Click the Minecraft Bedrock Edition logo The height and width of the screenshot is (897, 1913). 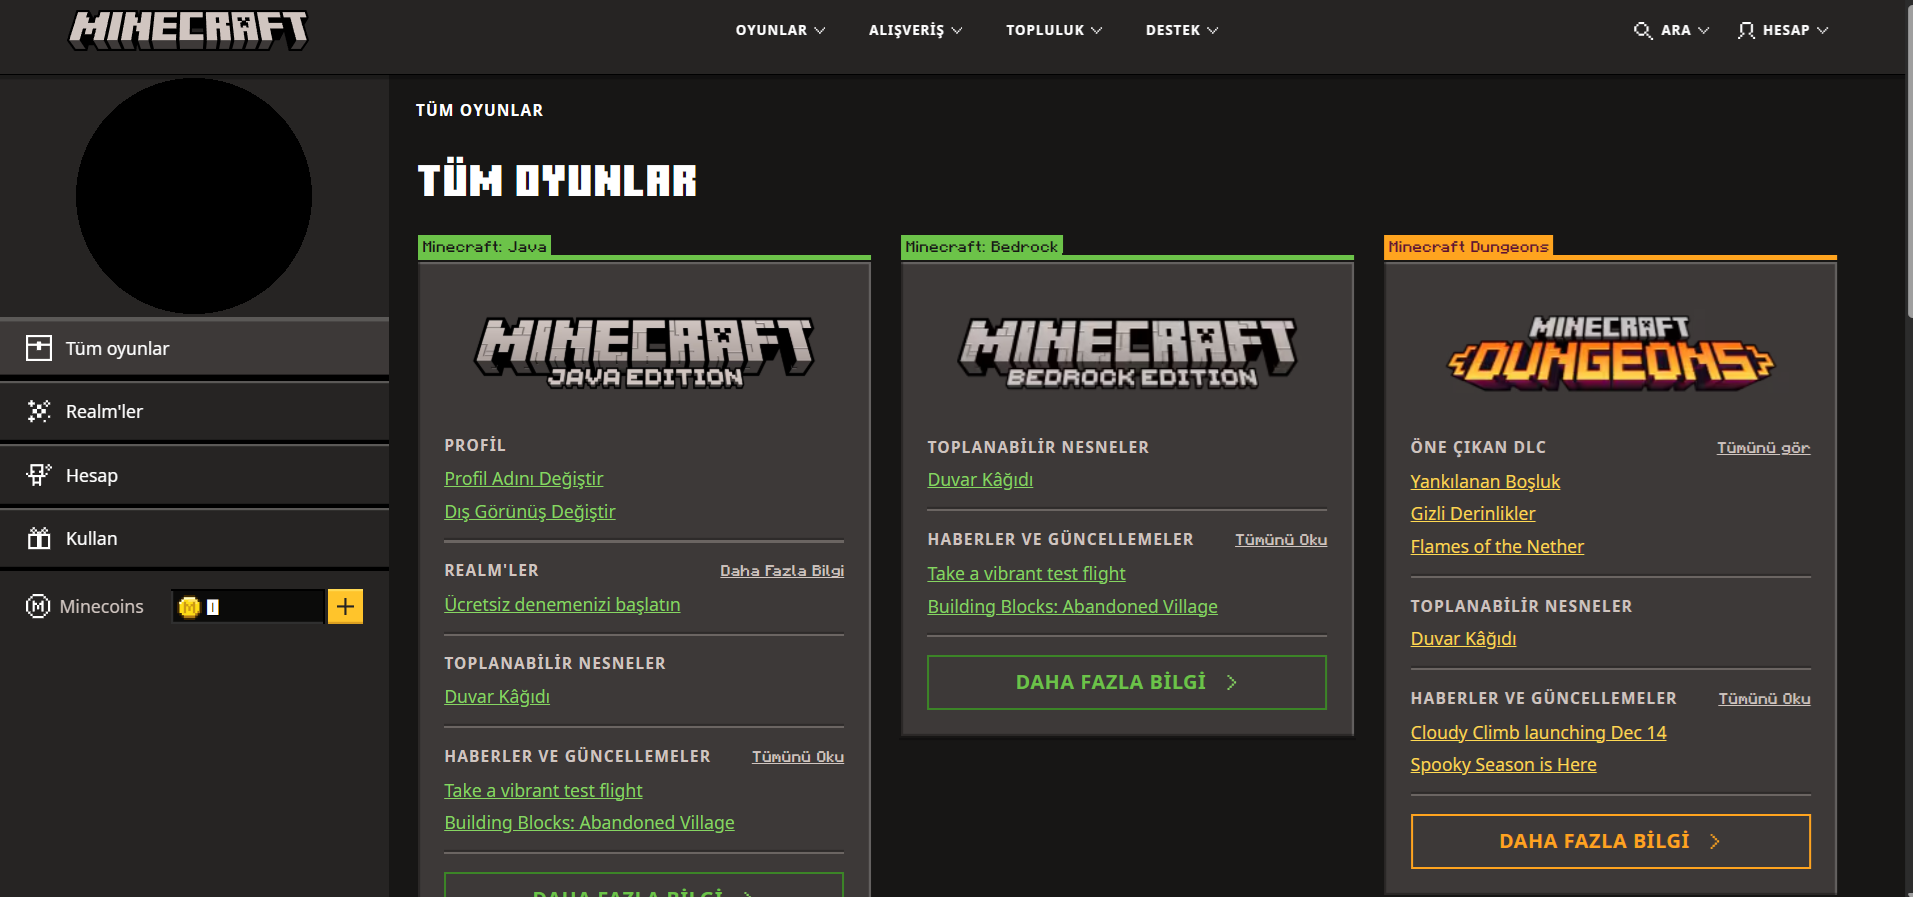[1127, 352]
